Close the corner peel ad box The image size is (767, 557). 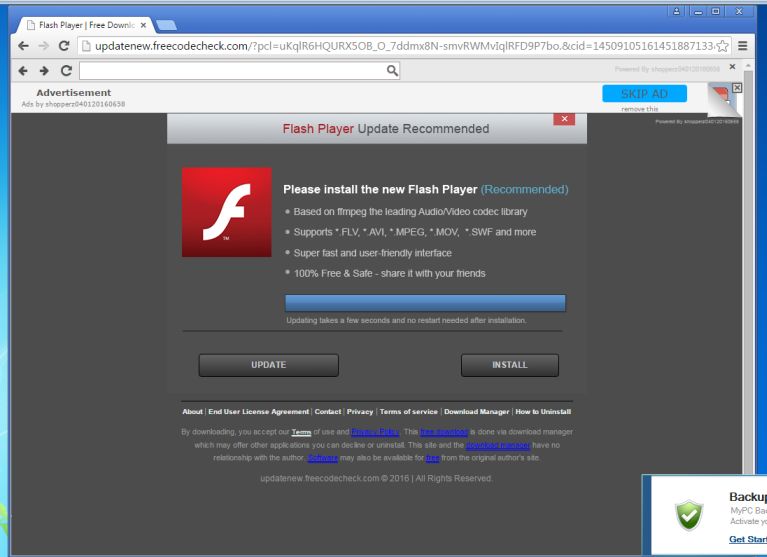coord(737,88)
